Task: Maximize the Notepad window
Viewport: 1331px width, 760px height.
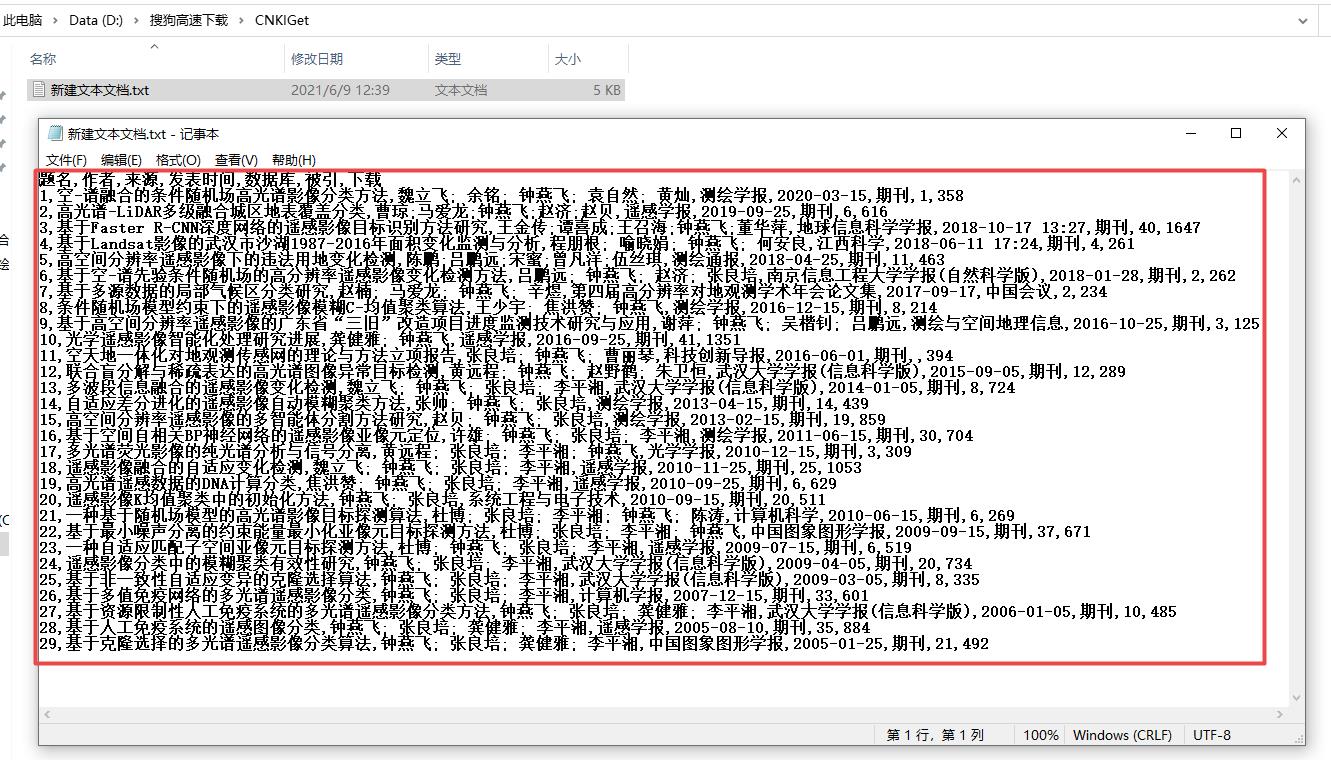Action: pos(1236,133)
